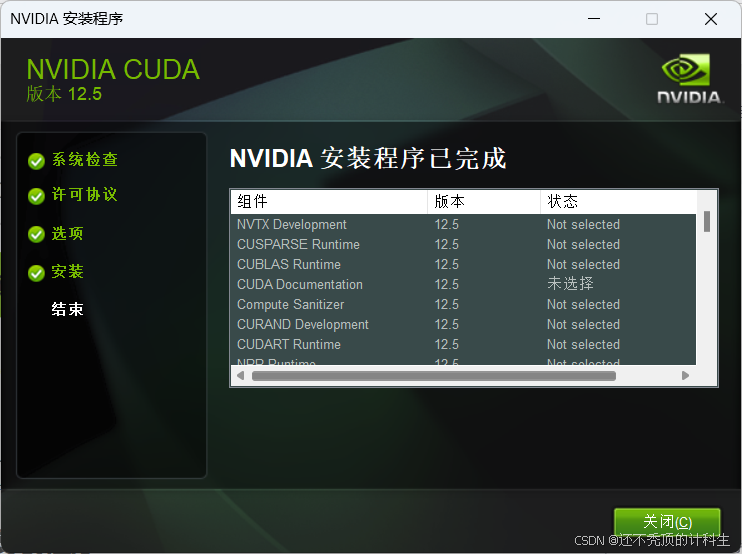Click green checkmark next to 许可协议
The image size is (742, 554).
click(36, 196)
